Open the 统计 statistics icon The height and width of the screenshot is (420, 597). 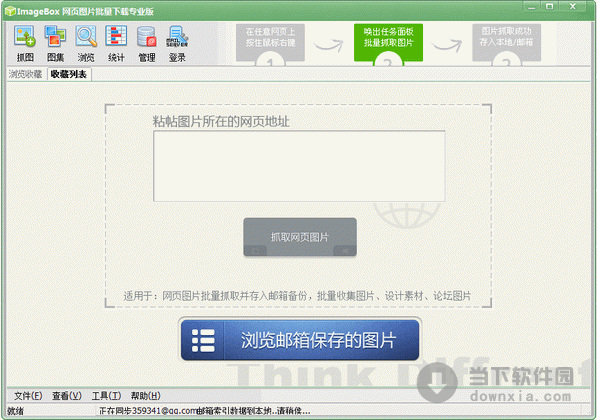click(116, 43)
